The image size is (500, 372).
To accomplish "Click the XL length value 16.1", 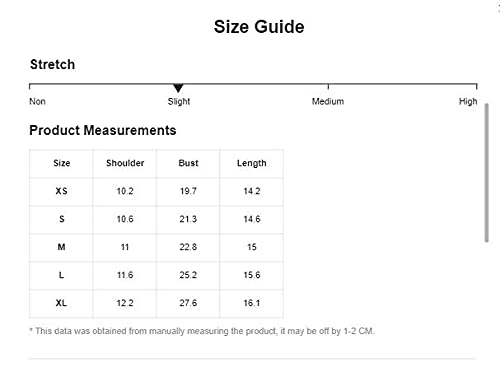I will coord(252,303).
